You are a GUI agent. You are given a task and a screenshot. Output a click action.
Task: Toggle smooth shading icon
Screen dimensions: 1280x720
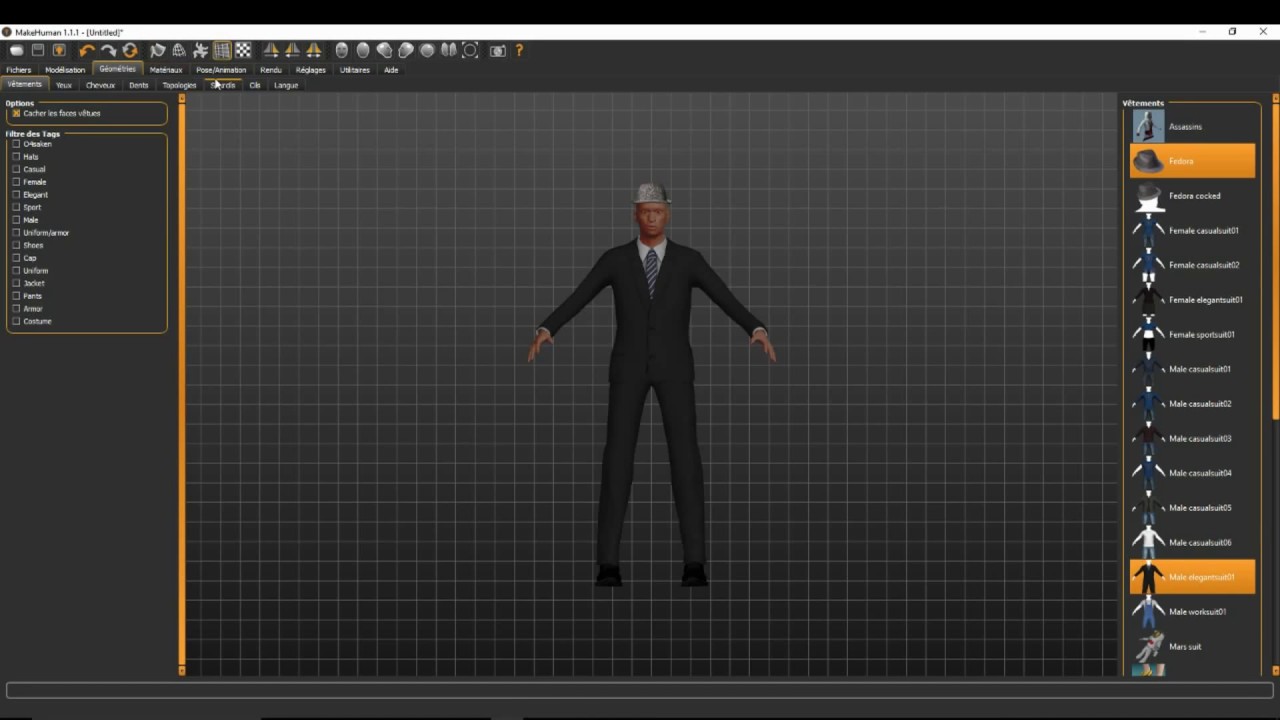(x=157, y=50)
